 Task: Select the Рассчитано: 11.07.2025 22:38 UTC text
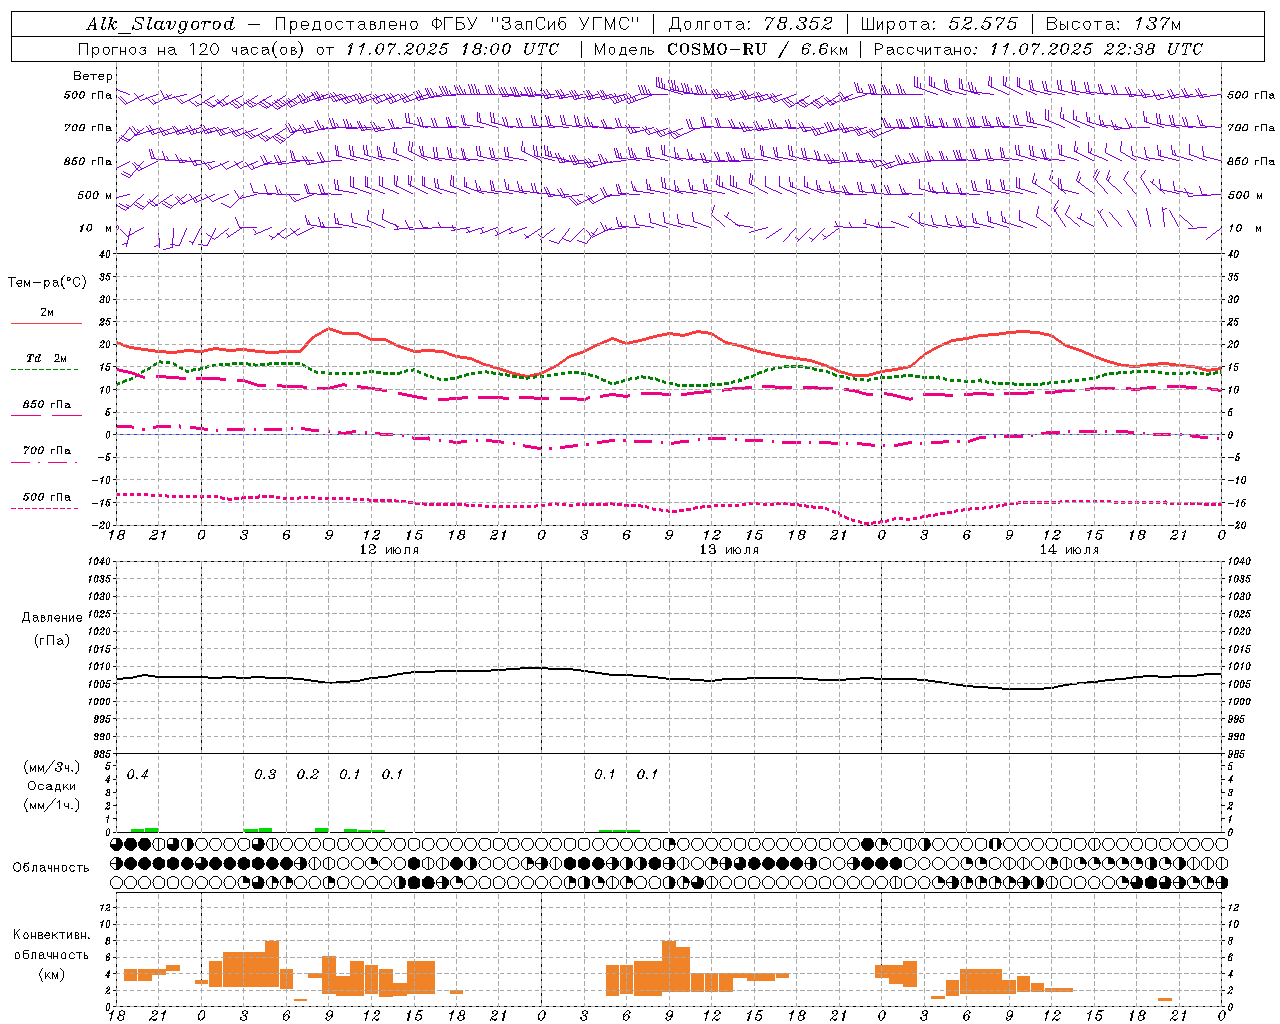[x=1038, y=49]
